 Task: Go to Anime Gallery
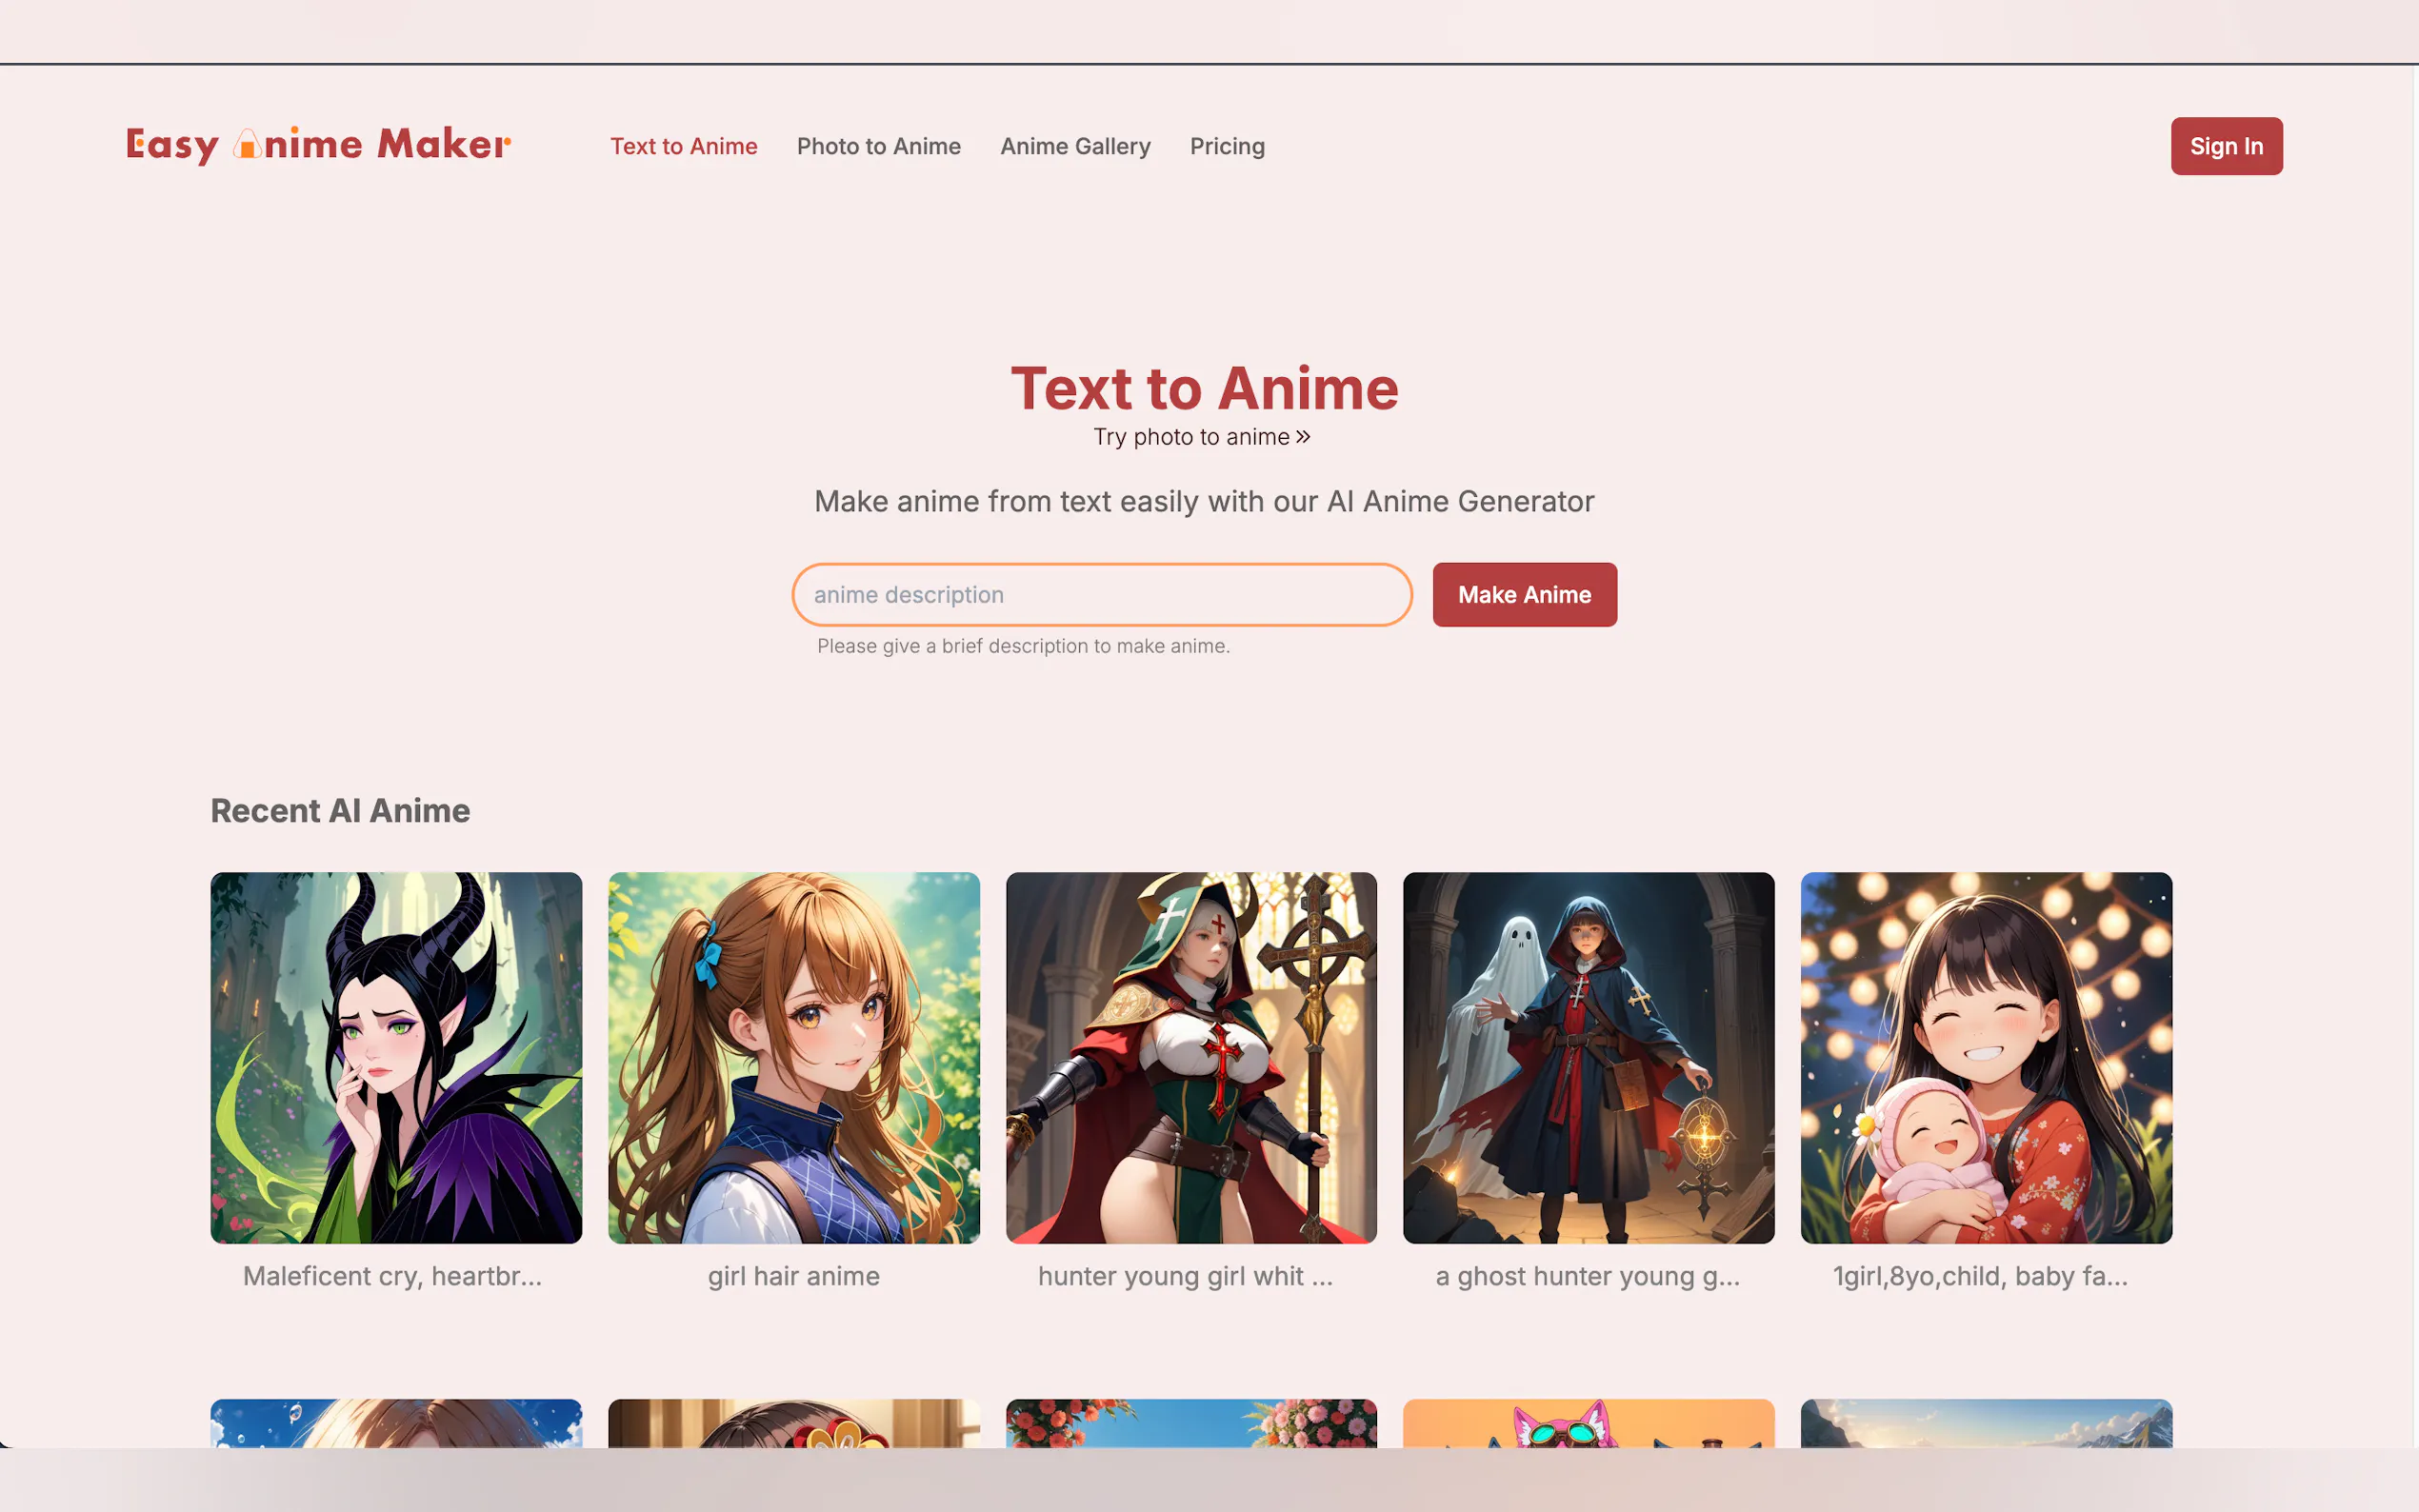point(1075,146)
